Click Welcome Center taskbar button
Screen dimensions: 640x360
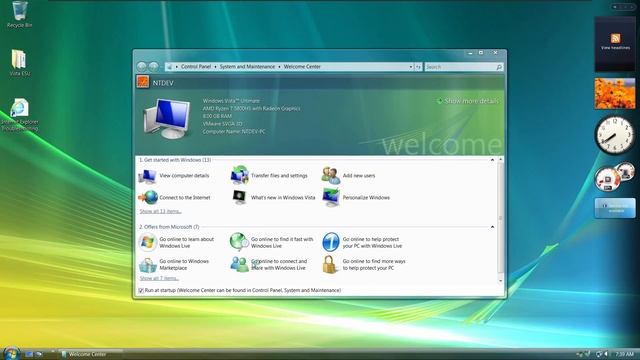coord(91,354)
